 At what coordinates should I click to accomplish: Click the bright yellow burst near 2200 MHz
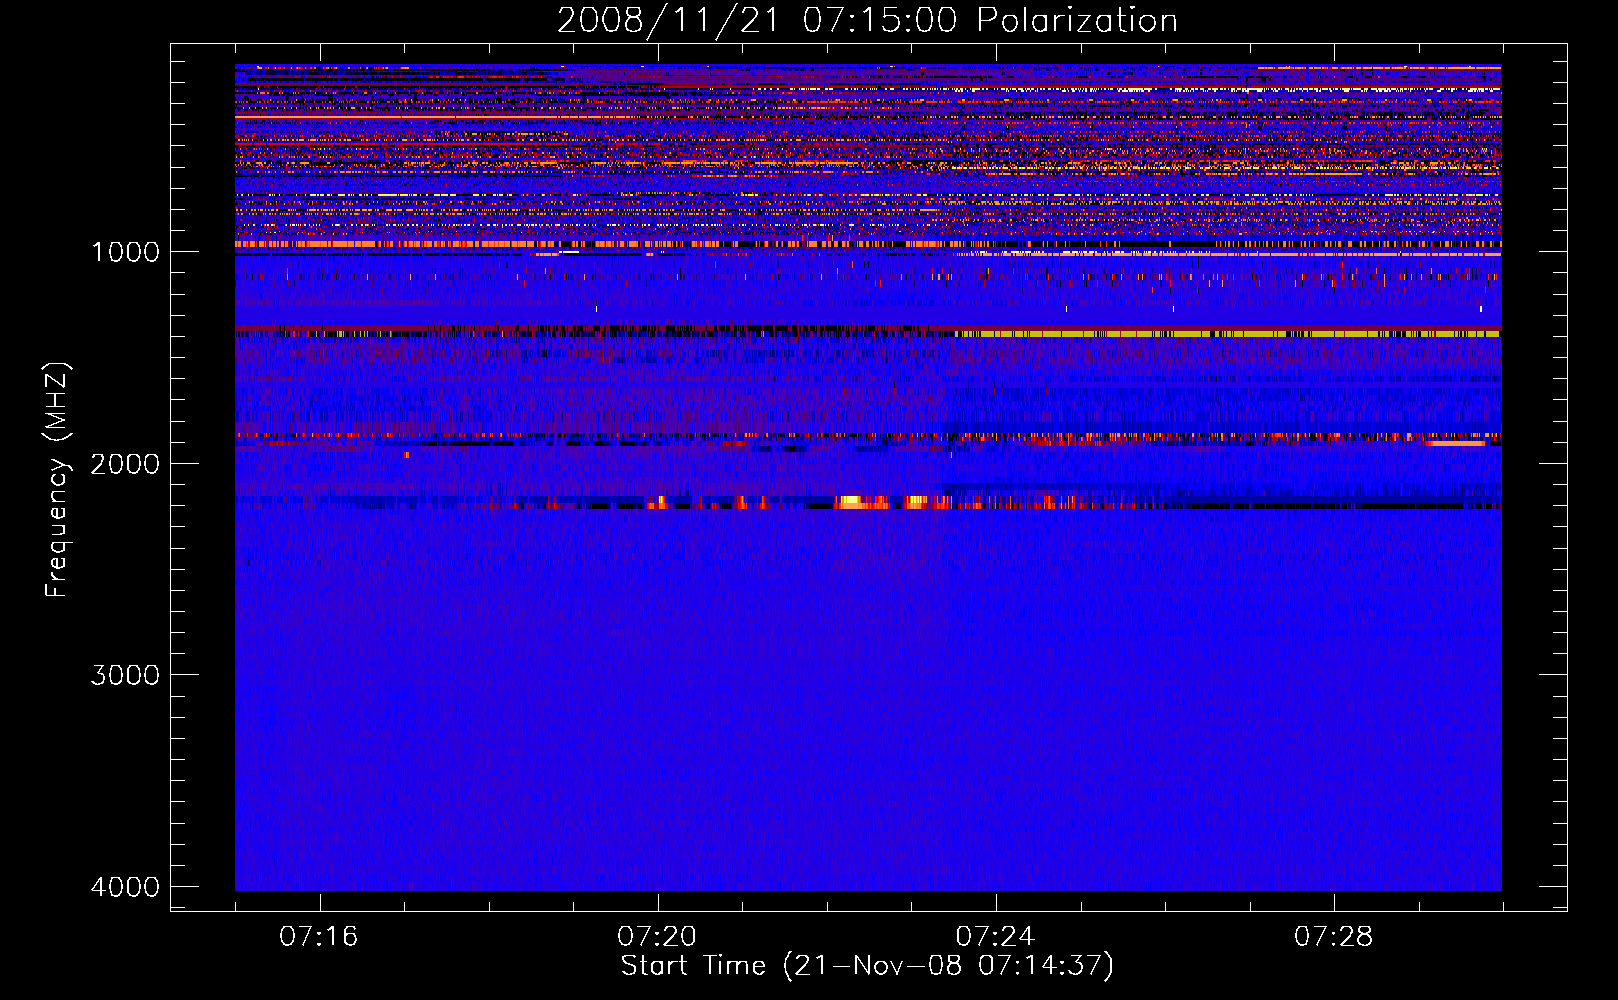pos(849,502)
